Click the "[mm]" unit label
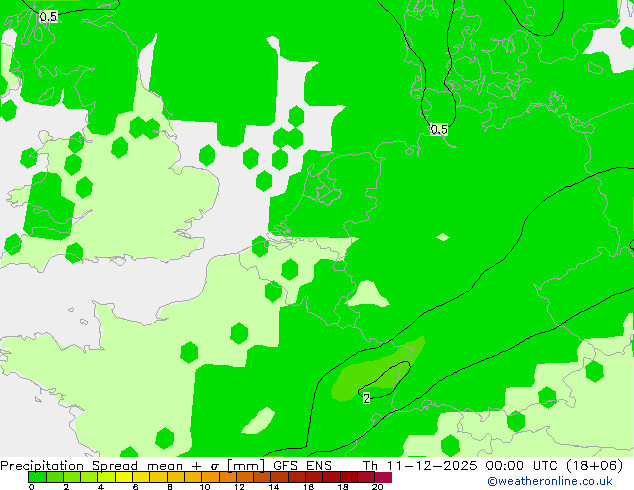This screenshot has height=490, width=634. click(x=247, y=466)
